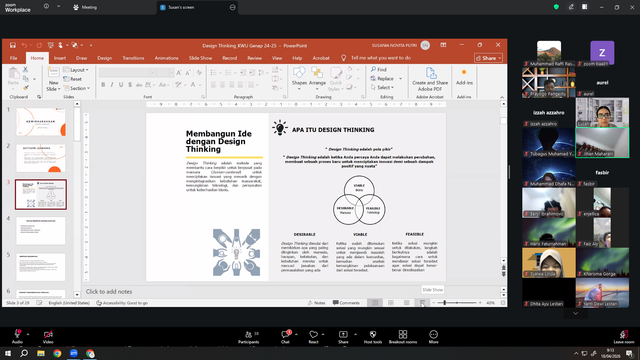
Task: Open the Insert ribbon tab
Action: coord(60,58)
